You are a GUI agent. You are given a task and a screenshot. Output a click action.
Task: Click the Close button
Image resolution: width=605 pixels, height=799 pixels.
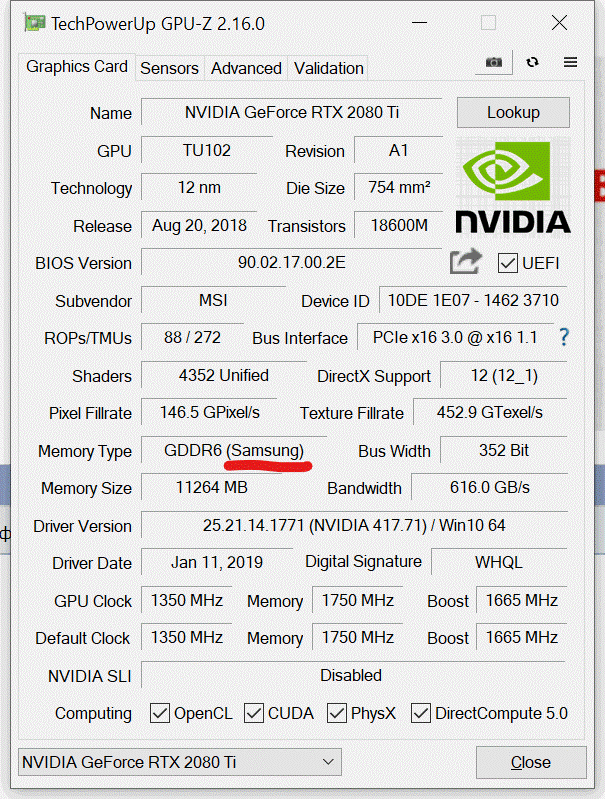(x=530, y=762)
